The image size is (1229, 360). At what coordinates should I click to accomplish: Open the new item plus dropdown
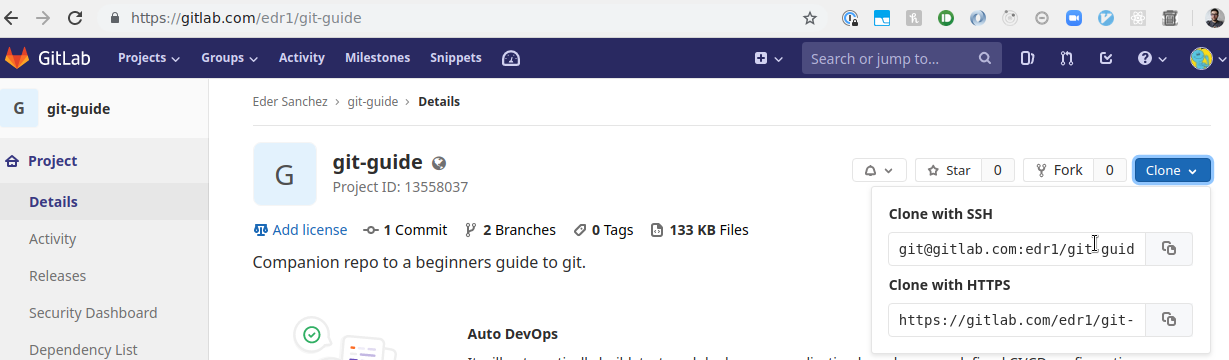tap(768, 58)
